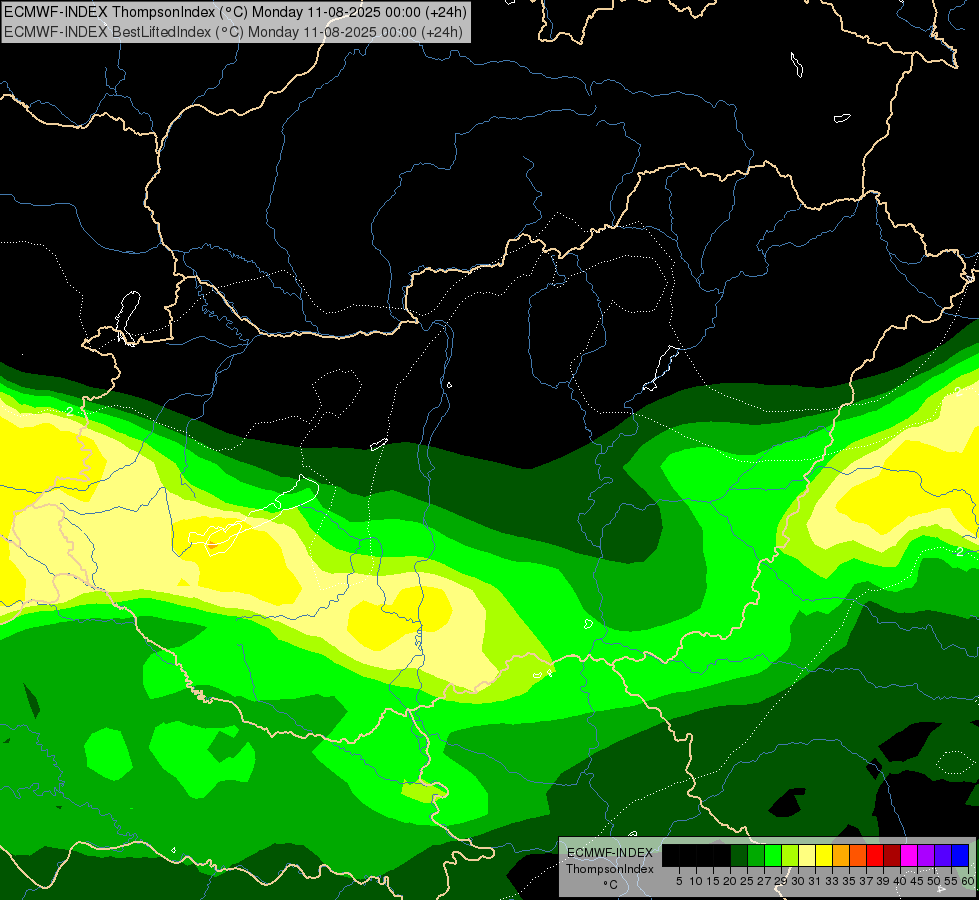Screen dimensions: 979x900
Task: Click legend tick value 37
Action: tap(865, 881)
